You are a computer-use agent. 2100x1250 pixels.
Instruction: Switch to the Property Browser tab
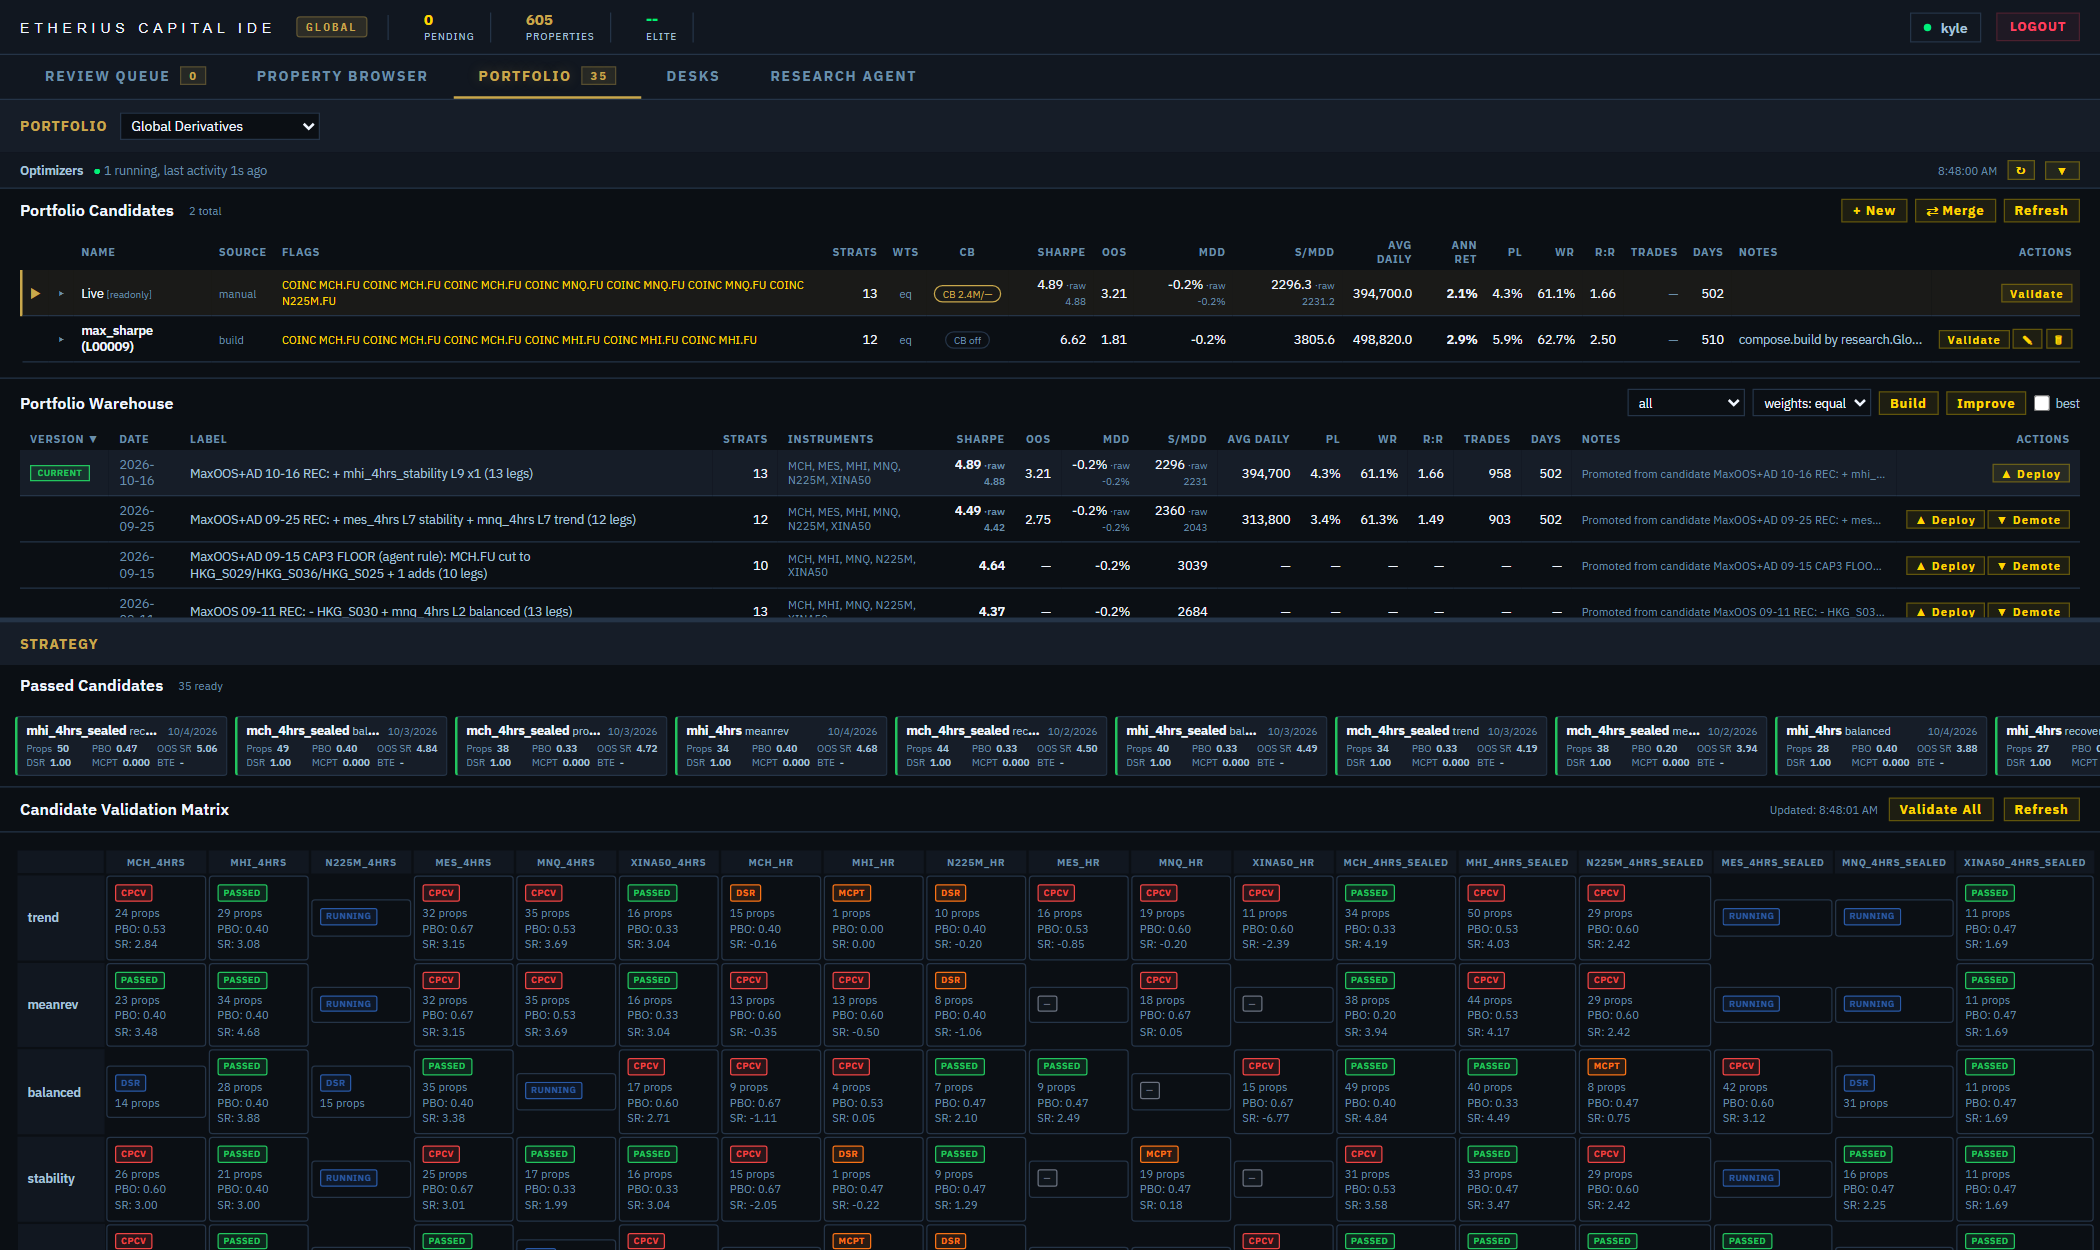coord(342,76)
